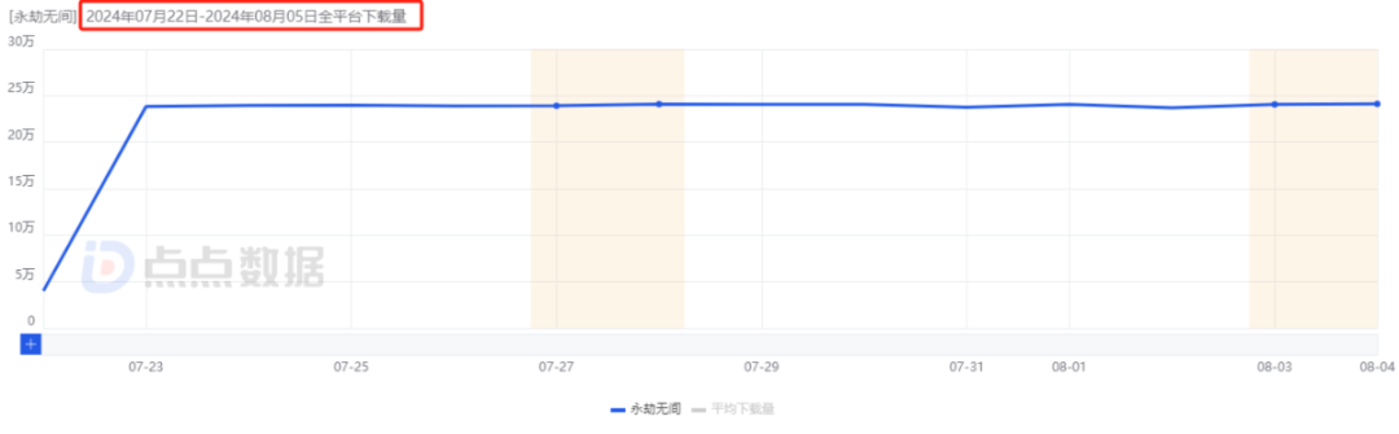Click the 08-01 x-axis date label

[x=1068, y=367]
